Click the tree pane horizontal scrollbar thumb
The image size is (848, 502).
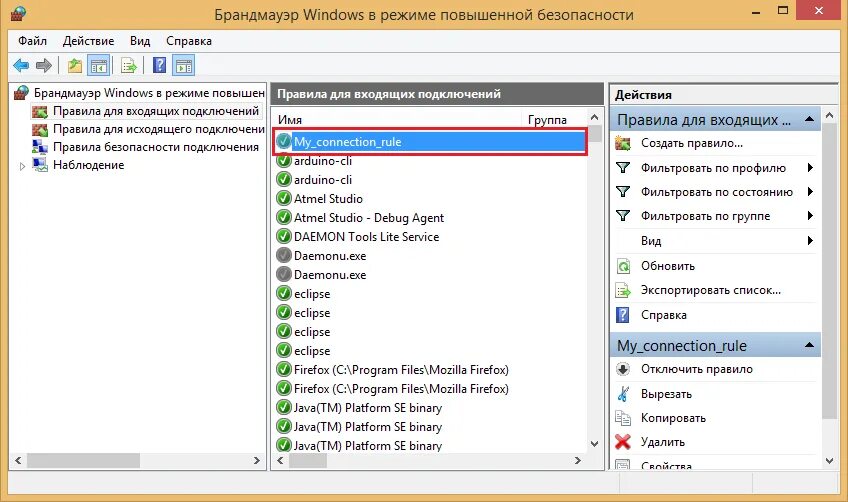tap(83, 460)
